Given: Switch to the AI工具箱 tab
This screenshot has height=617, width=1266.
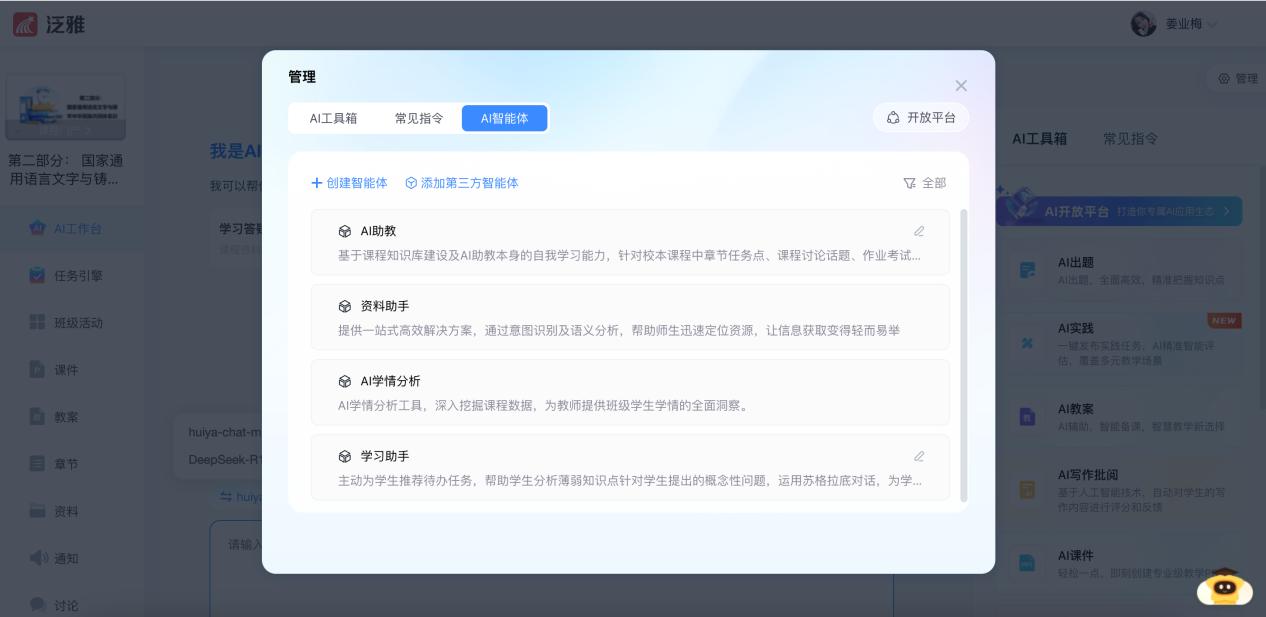Looking at the screenshot, I should 333,118.
